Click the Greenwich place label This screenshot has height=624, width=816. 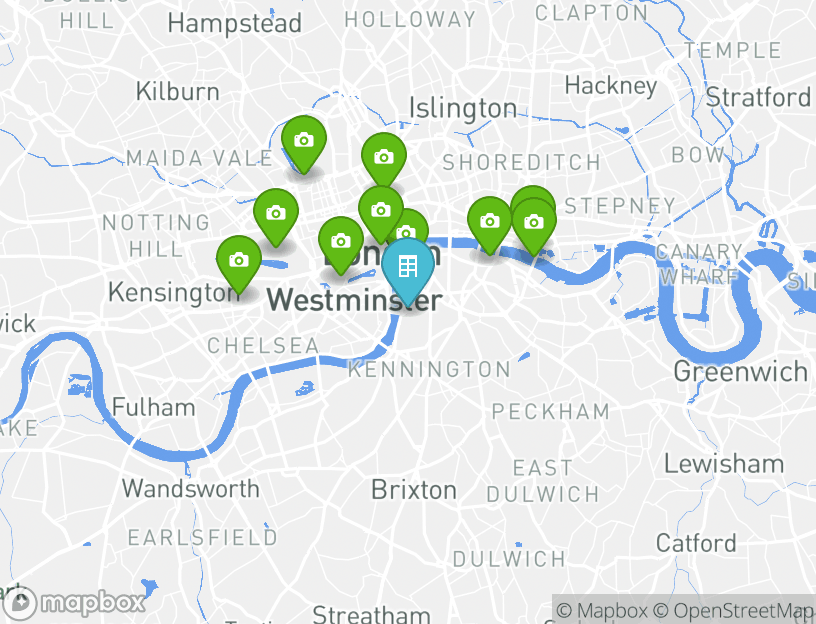741,372
